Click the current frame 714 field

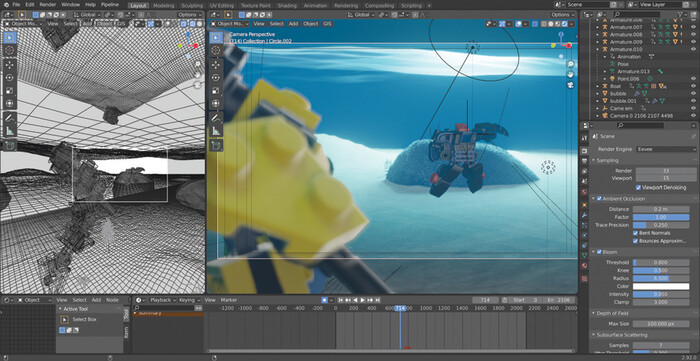coord(485,300)
